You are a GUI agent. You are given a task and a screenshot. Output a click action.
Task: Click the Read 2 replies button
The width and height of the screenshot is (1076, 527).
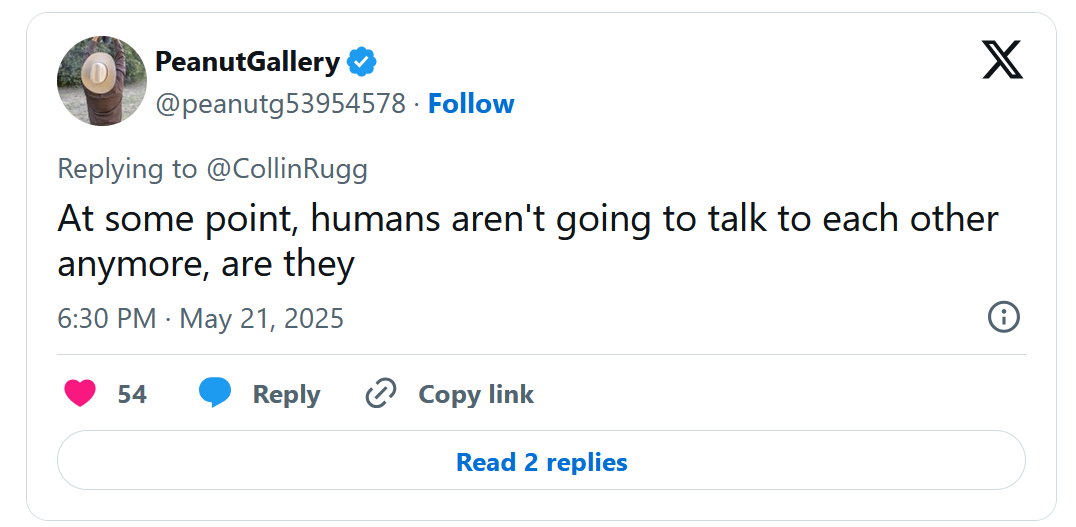541,462
